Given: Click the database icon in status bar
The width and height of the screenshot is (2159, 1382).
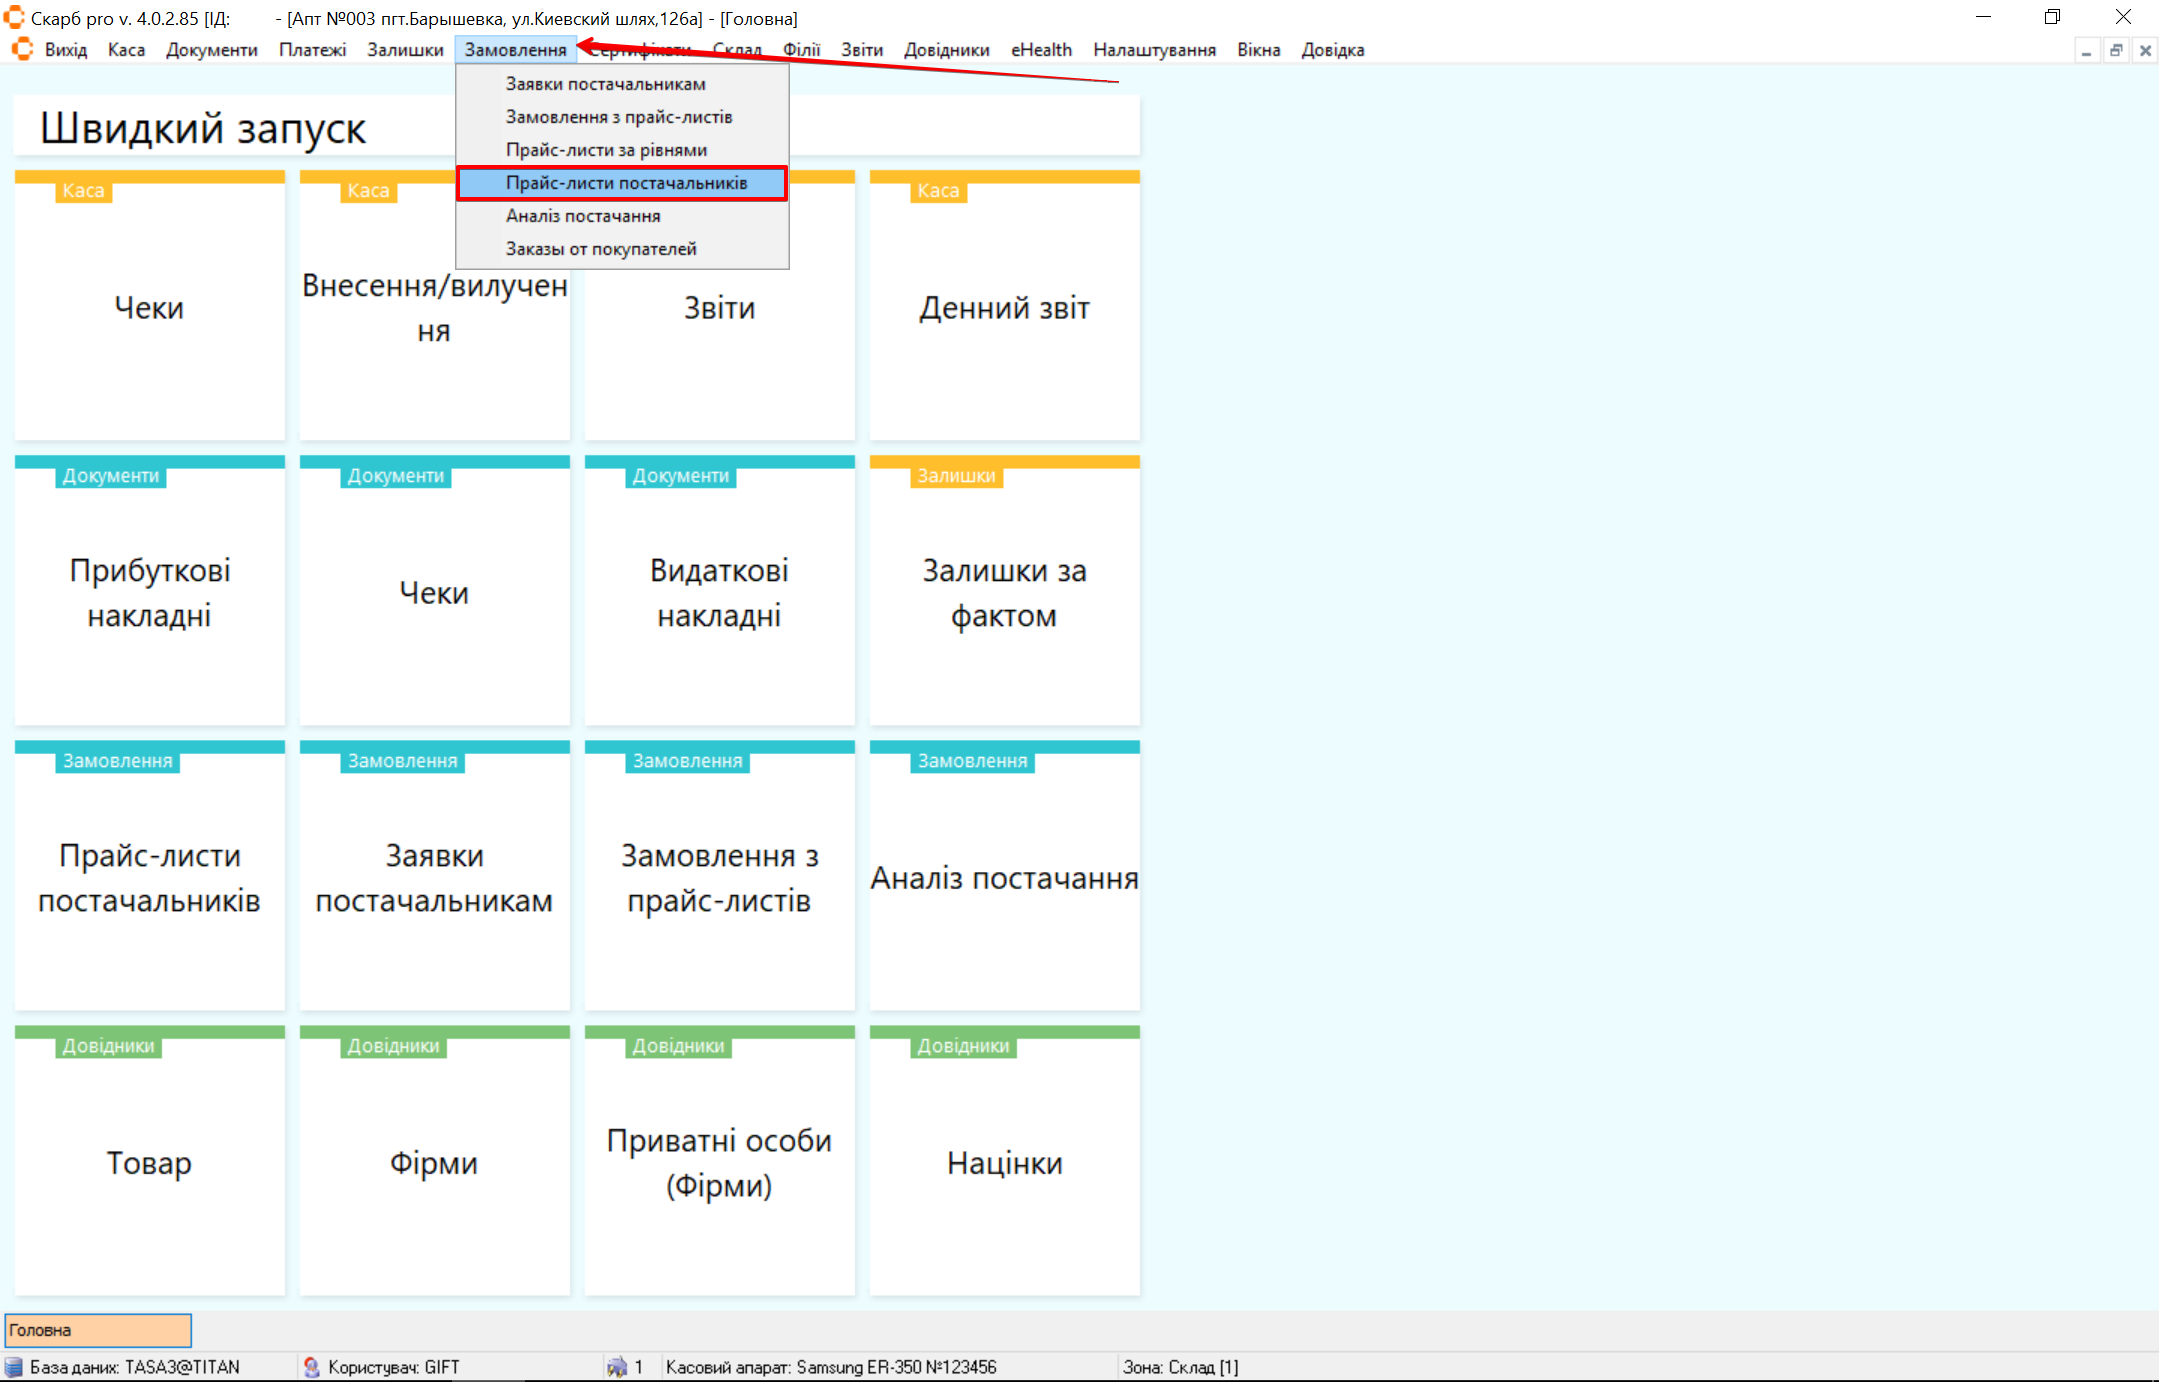Looking at the screenshot, I should tap(14, 1367).
